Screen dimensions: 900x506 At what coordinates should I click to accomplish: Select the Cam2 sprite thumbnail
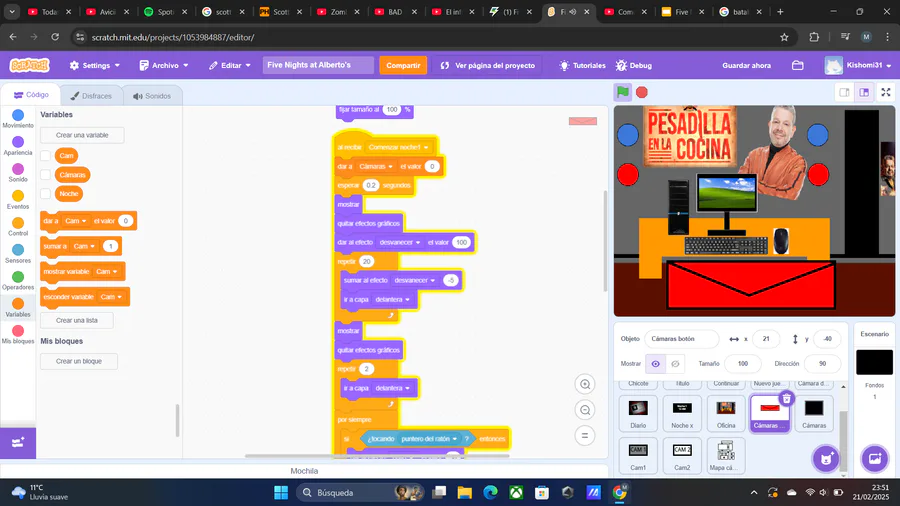(x=682, y=456)
